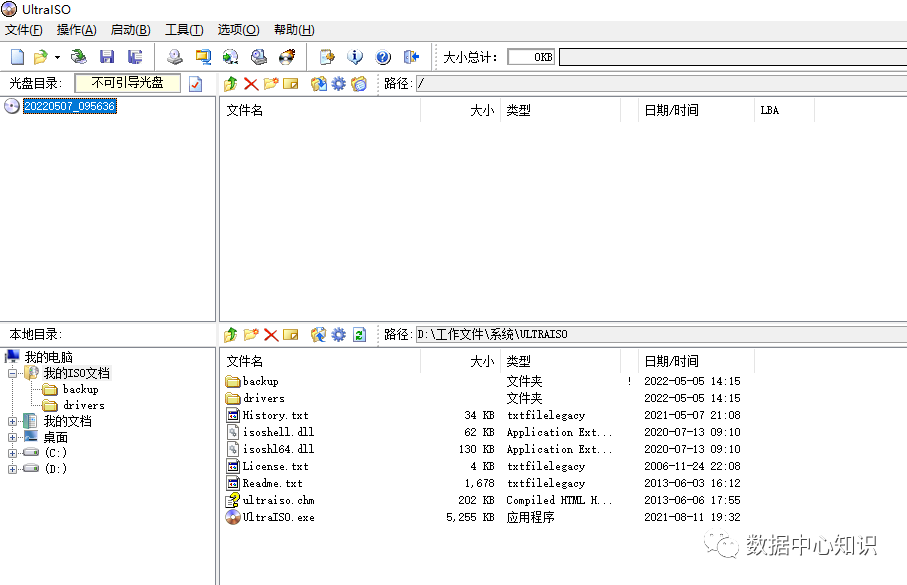This screenshot has width=907, height=585.
Task: Click the Make CD/DVD image drive icon
Action: pyautogui.click(x=175, y=57)
